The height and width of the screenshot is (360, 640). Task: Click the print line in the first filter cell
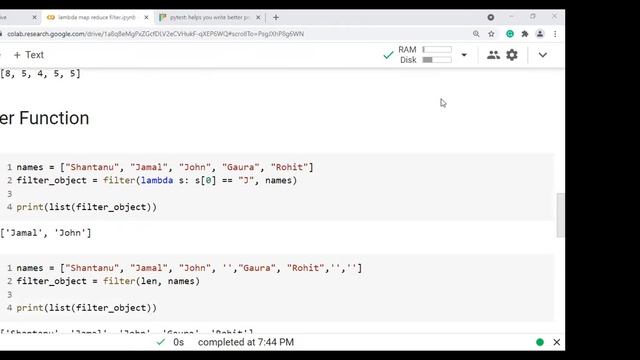tap(87, 207)
